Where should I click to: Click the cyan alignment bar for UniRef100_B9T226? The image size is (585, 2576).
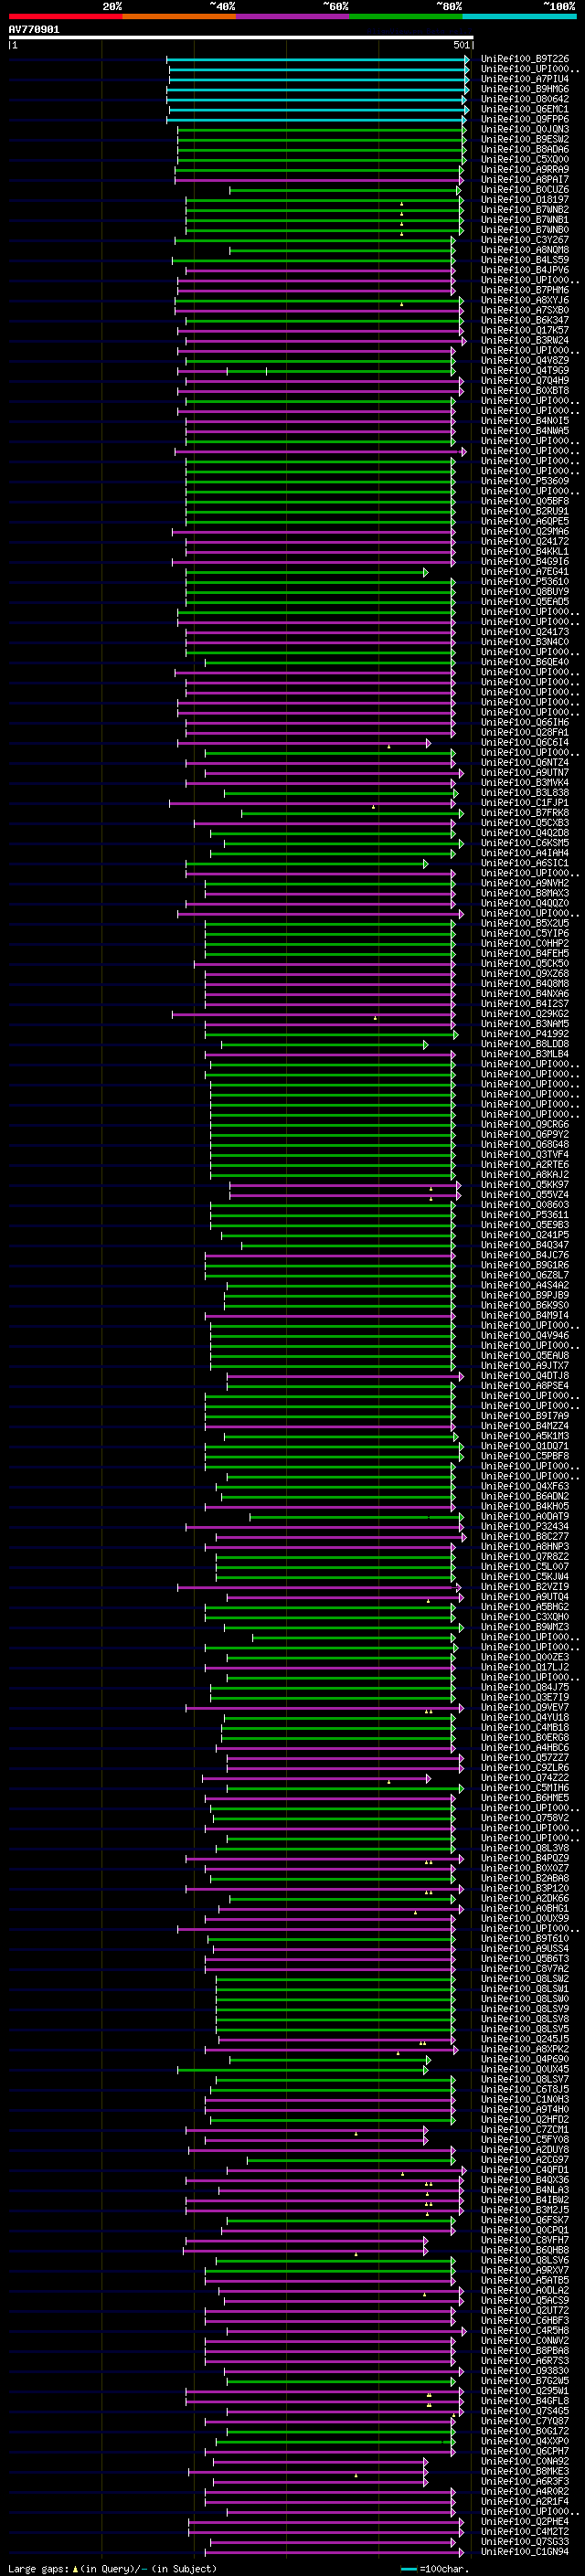point(316,59)
